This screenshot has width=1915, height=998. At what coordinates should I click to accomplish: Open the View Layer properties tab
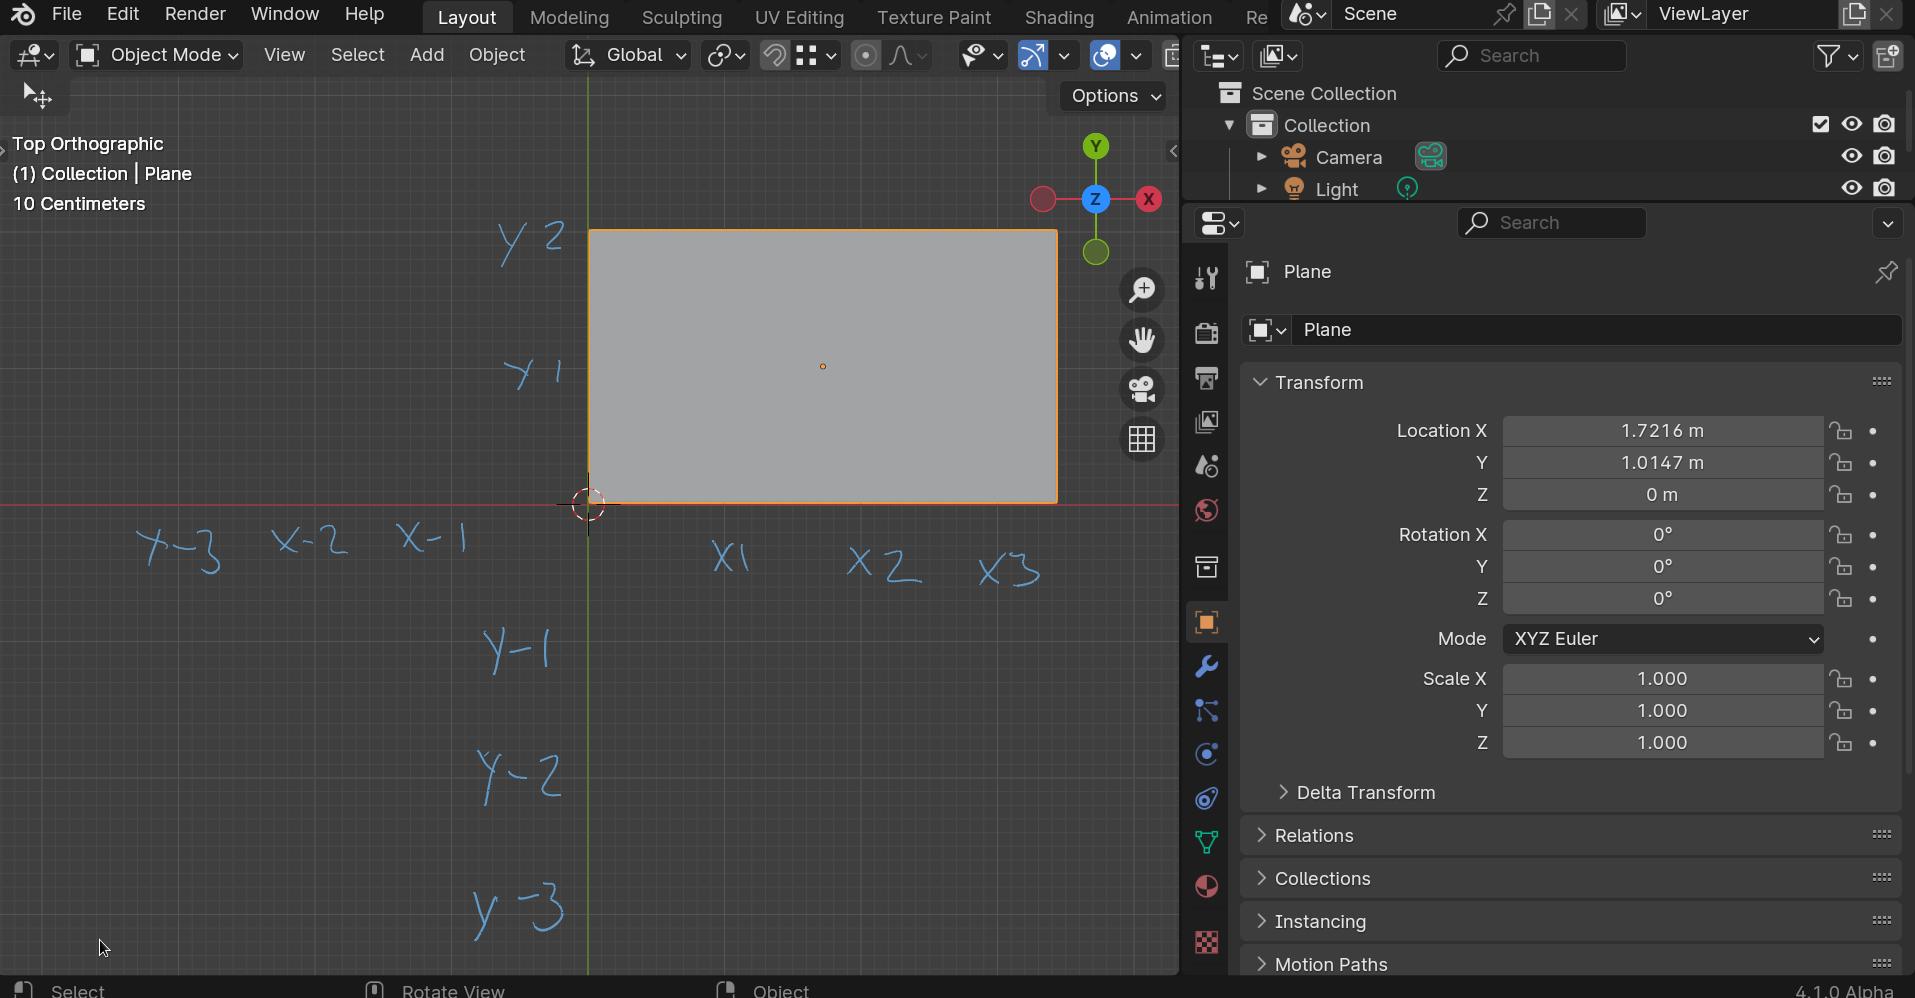[x=1206, y=422]
